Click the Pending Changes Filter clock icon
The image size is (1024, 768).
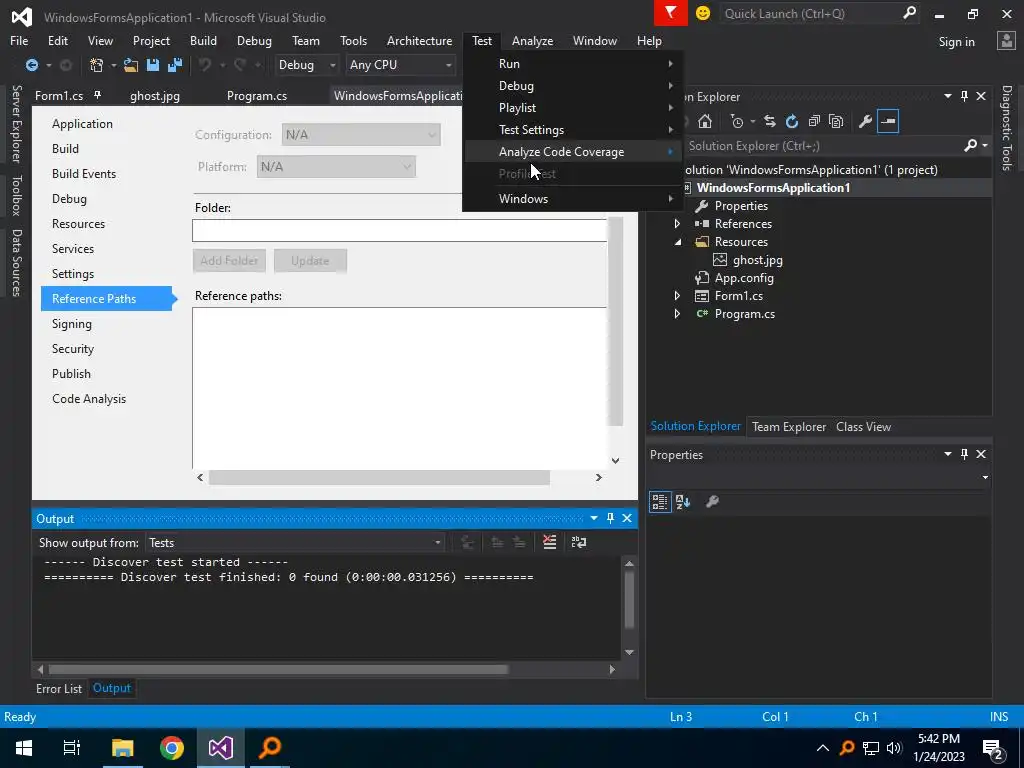point(737,121)
